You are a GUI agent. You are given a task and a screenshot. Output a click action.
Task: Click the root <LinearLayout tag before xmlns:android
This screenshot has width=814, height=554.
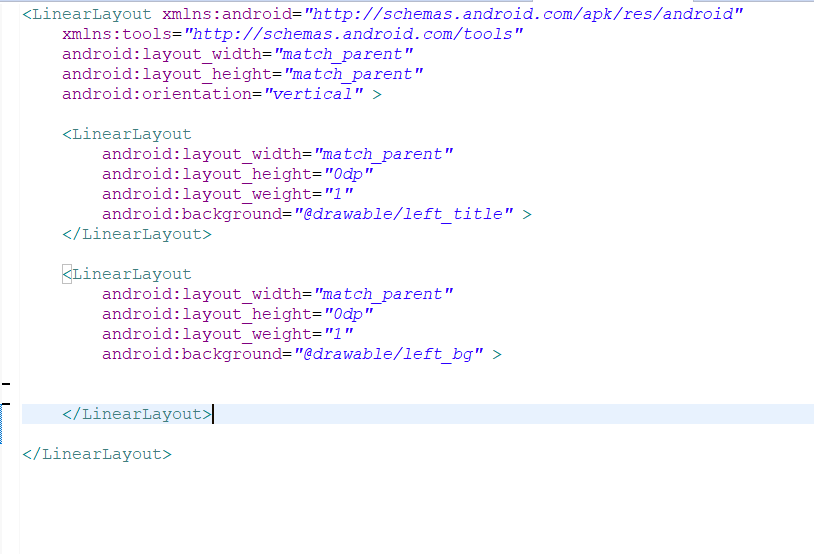click(87, 14)
